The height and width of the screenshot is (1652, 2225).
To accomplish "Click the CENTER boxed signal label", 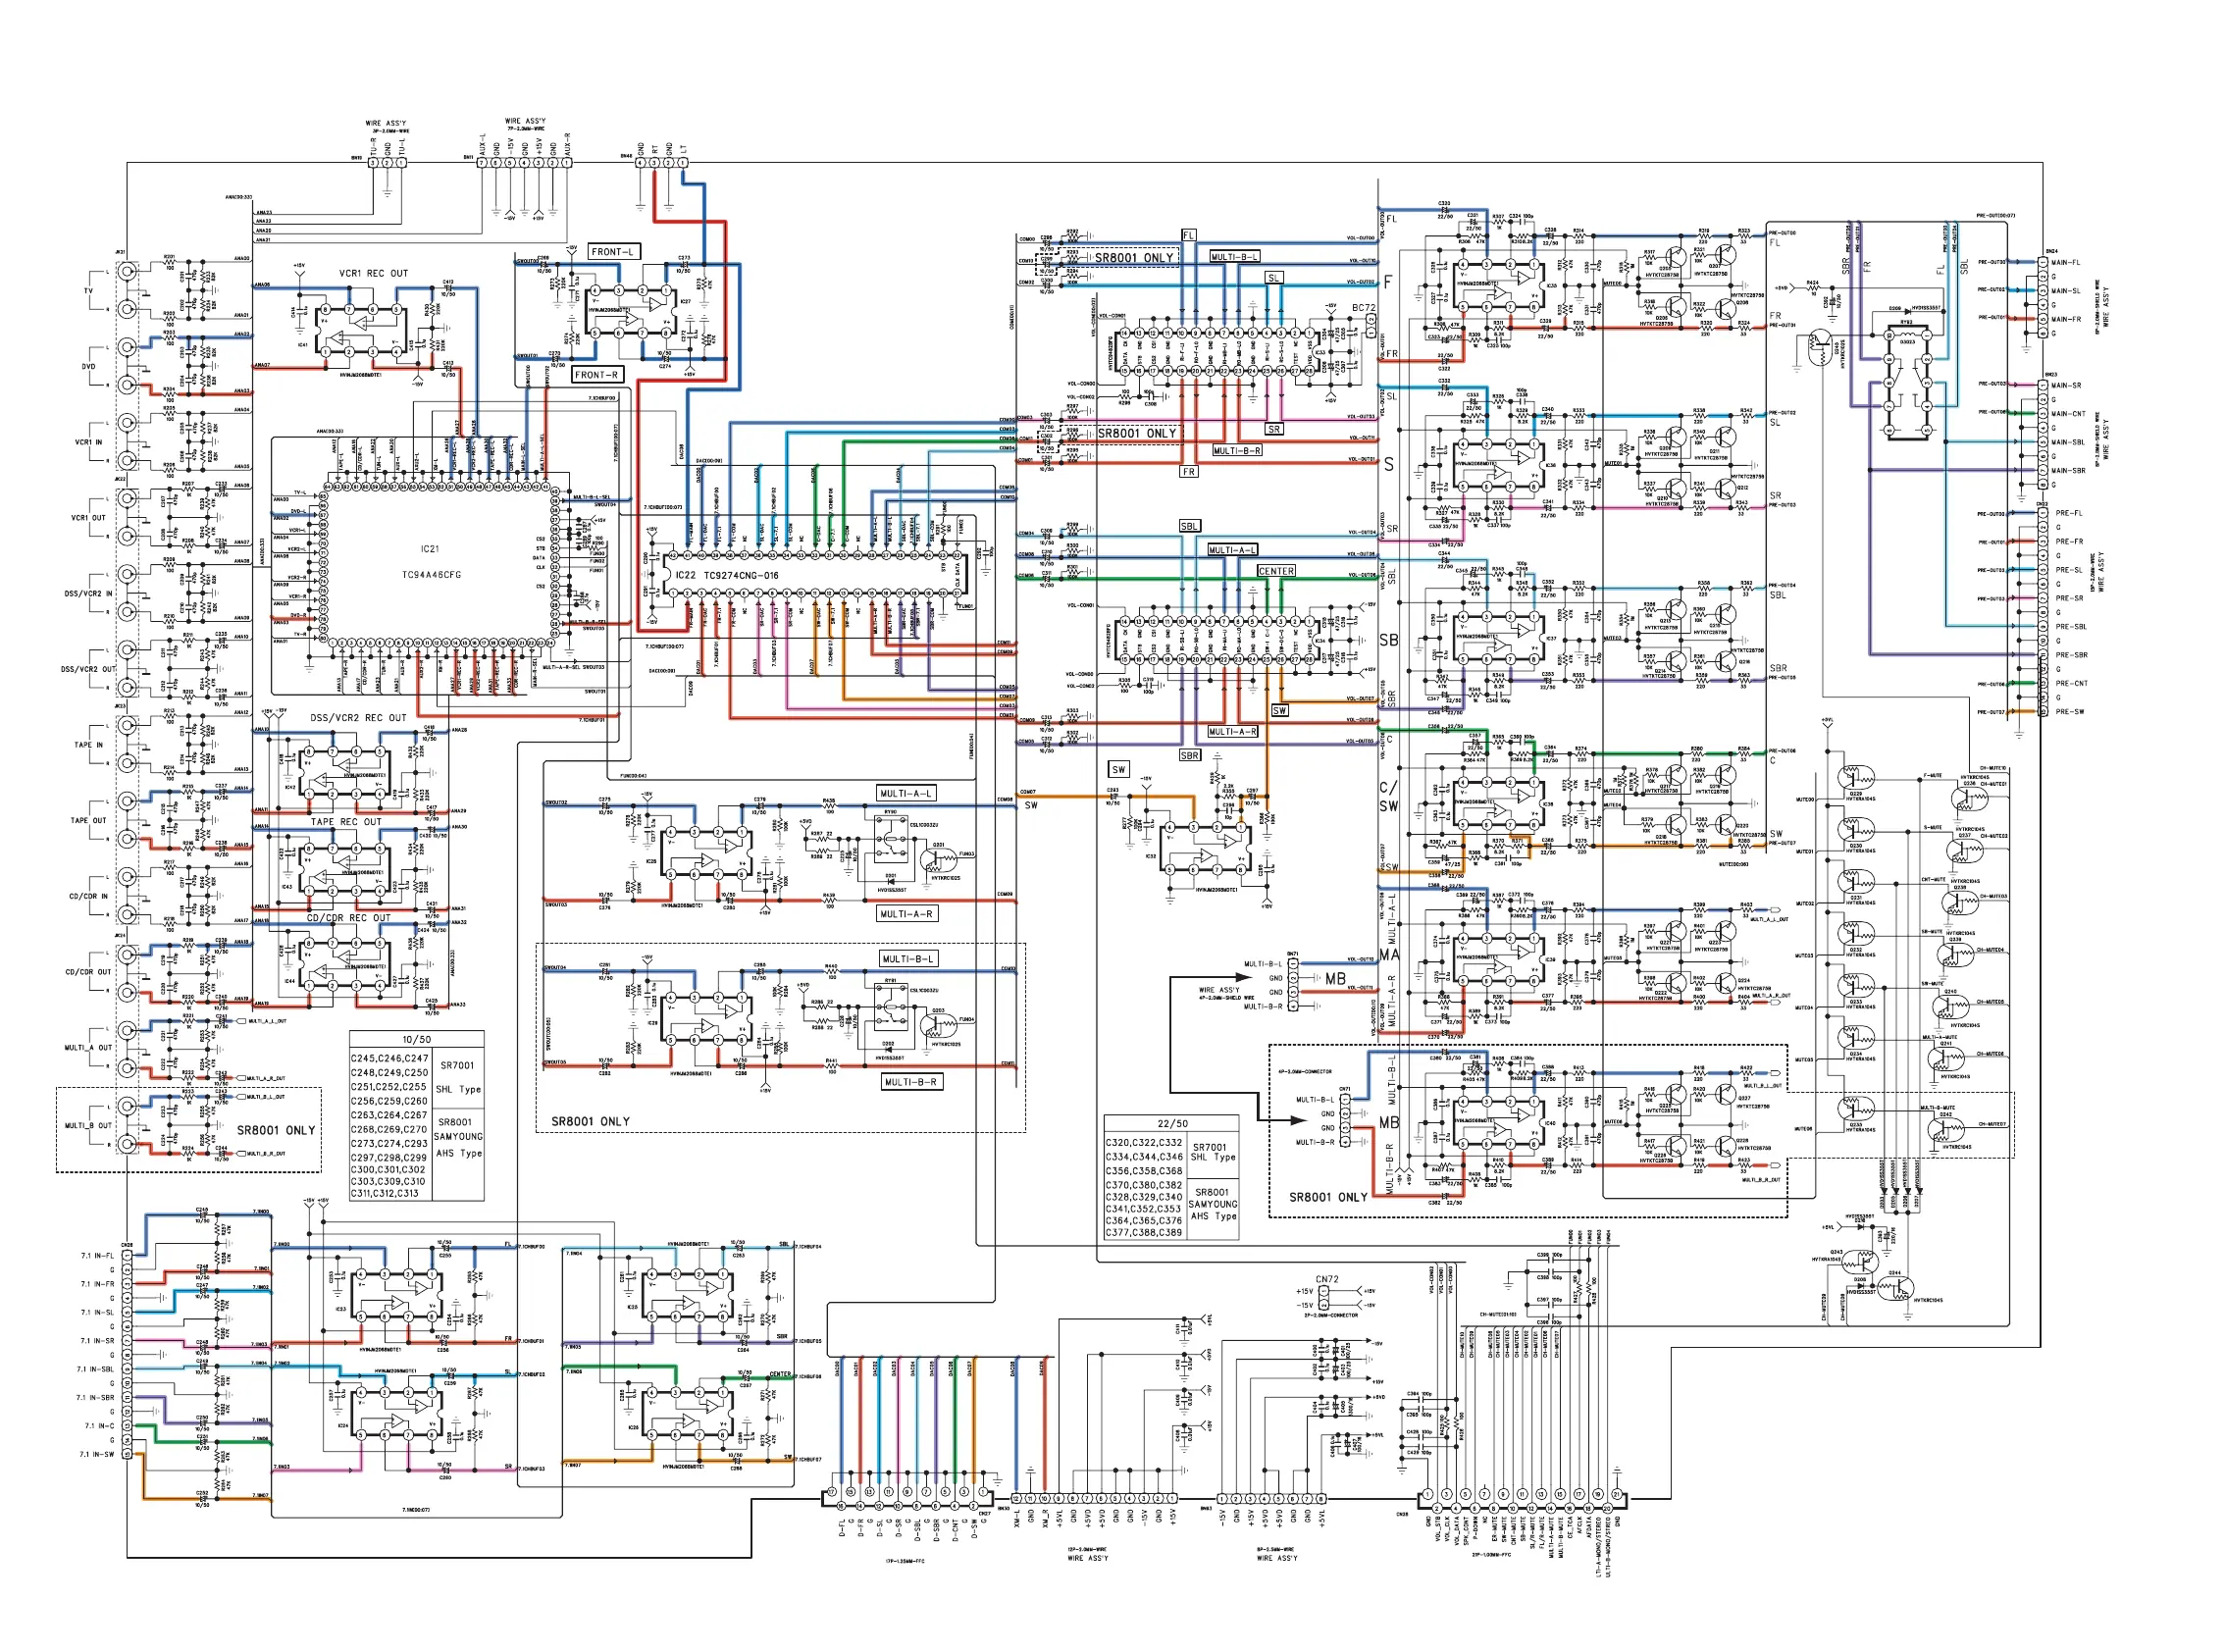I will coord(1276,571).
